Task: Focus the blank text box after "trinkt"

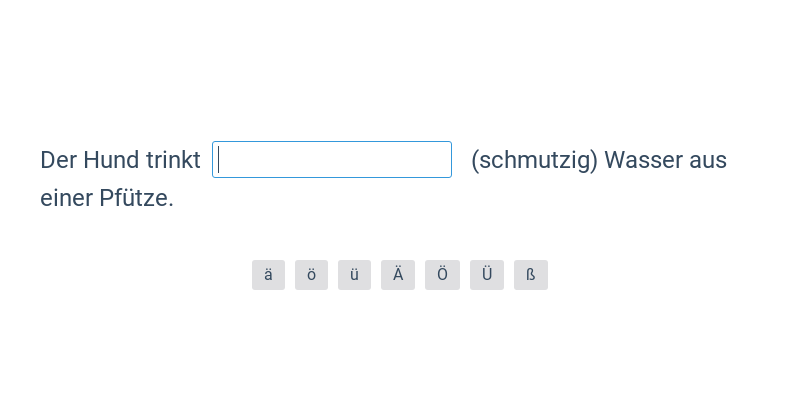Action: pos(332,160)
